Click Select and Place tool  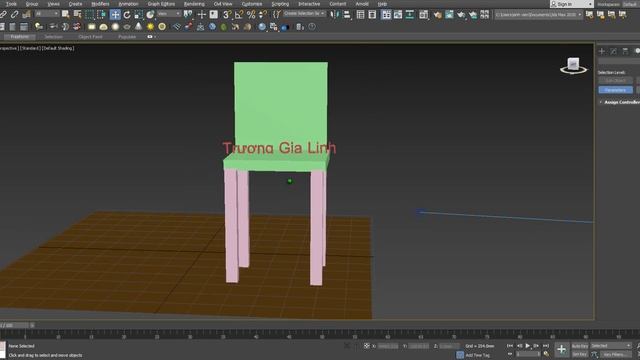150,15
